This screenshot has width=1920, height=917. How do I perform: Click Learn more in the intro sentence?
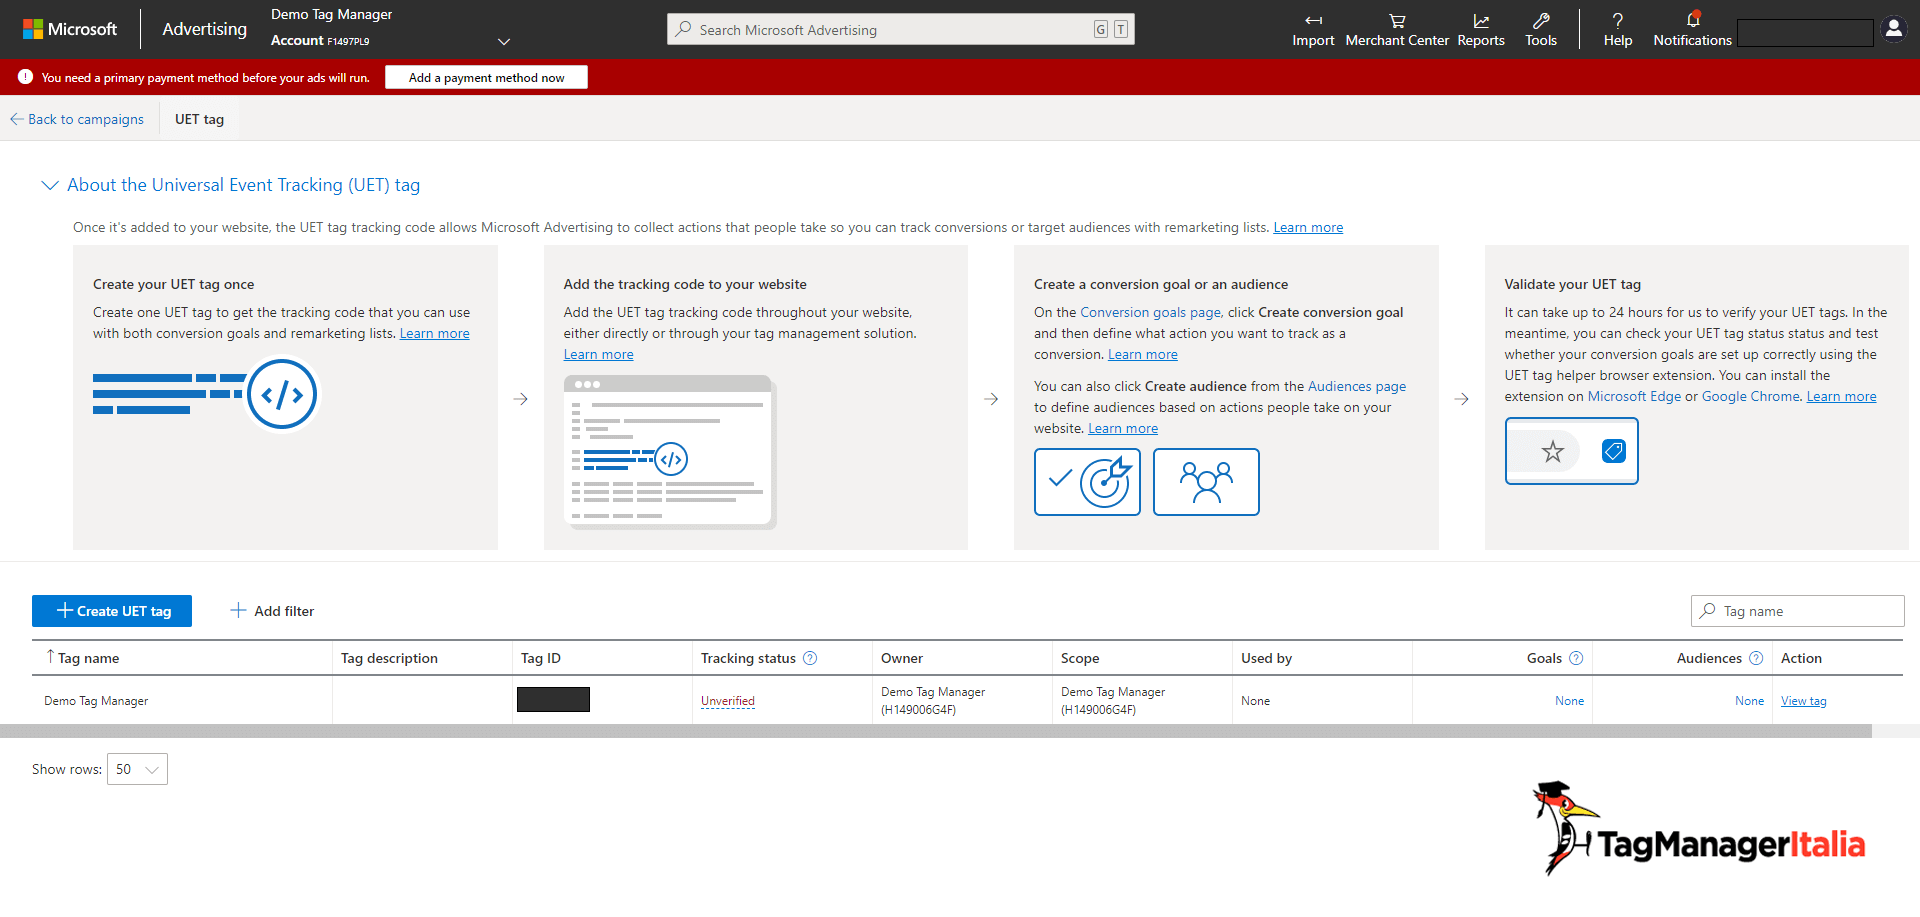tap(1308, 227)
